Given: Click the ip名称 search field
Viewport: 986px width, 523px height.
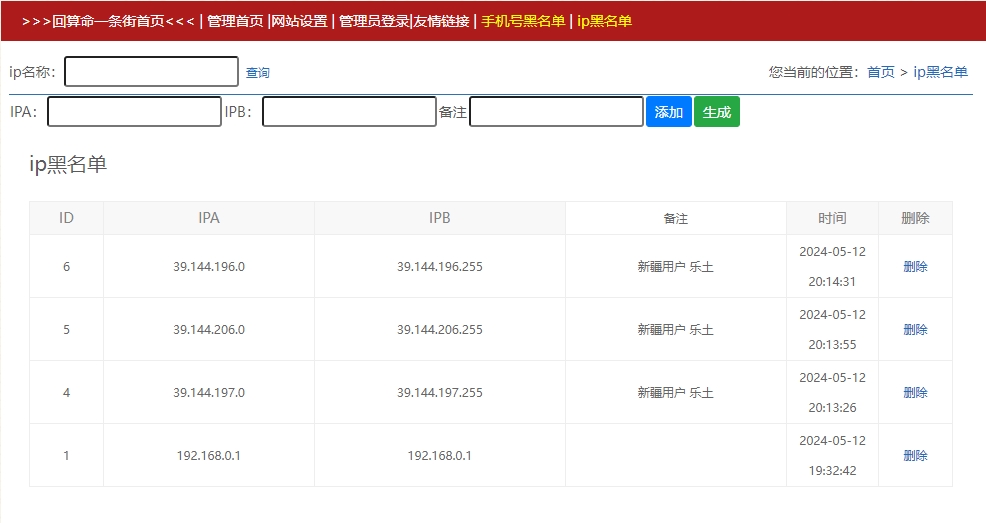Looking at the screenshot, I should [x=151, y=72].
